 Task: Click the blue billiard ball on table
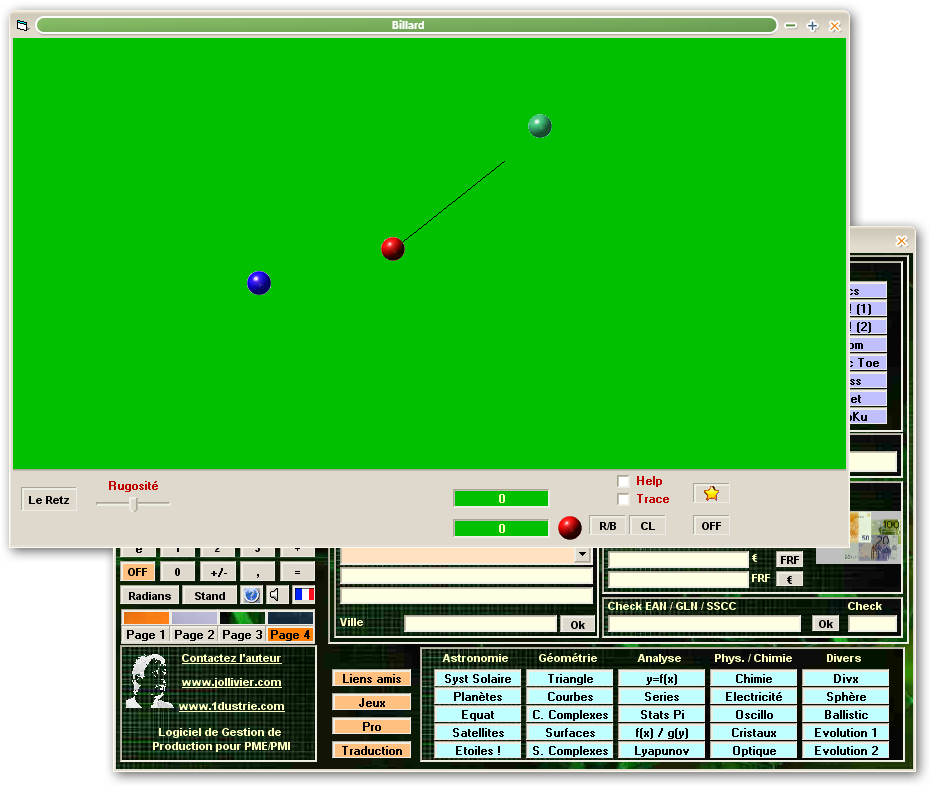tap(259, 283)
